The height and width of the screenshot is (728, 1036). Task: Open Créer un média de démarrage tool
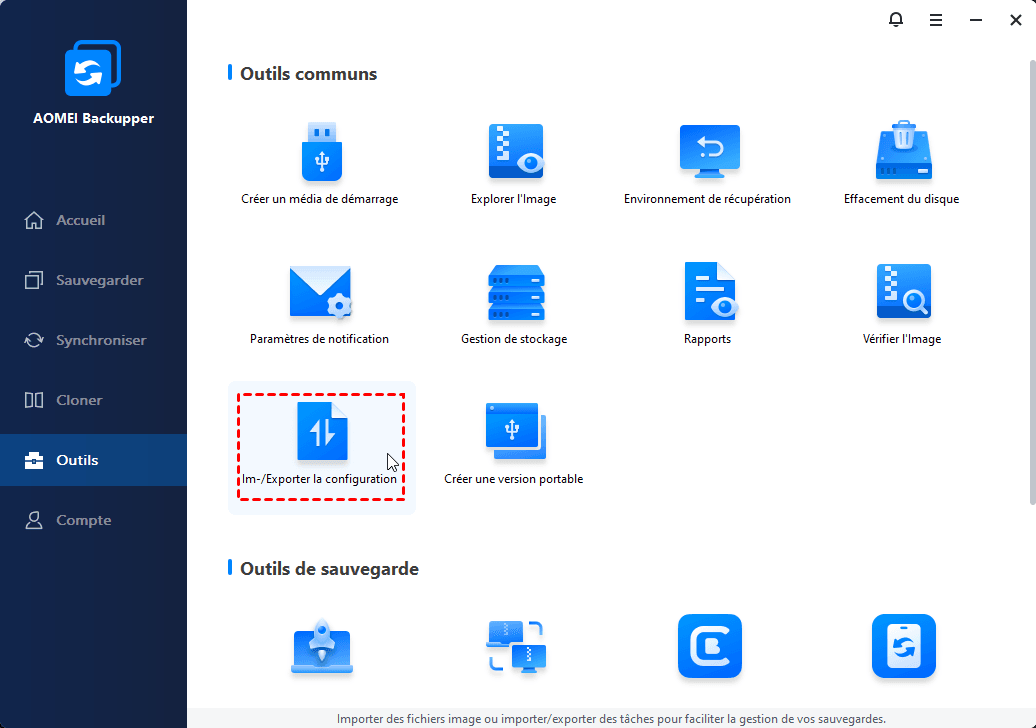click(x=320, y=163)
